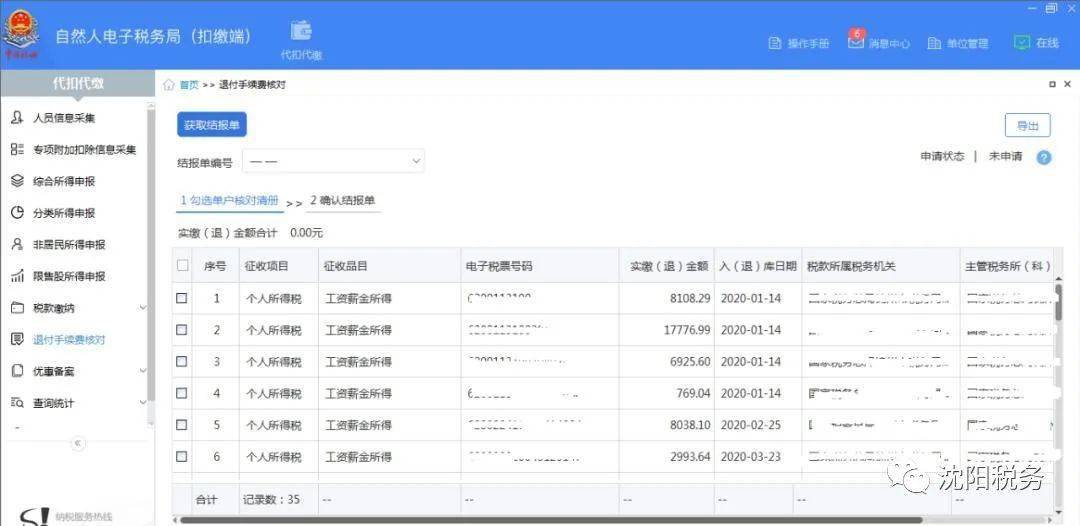Click the table's vertical scrollbar thumb
The width and height of the screenshot is (1080, 526).
pyautogui.click(x=1059, y=302)
